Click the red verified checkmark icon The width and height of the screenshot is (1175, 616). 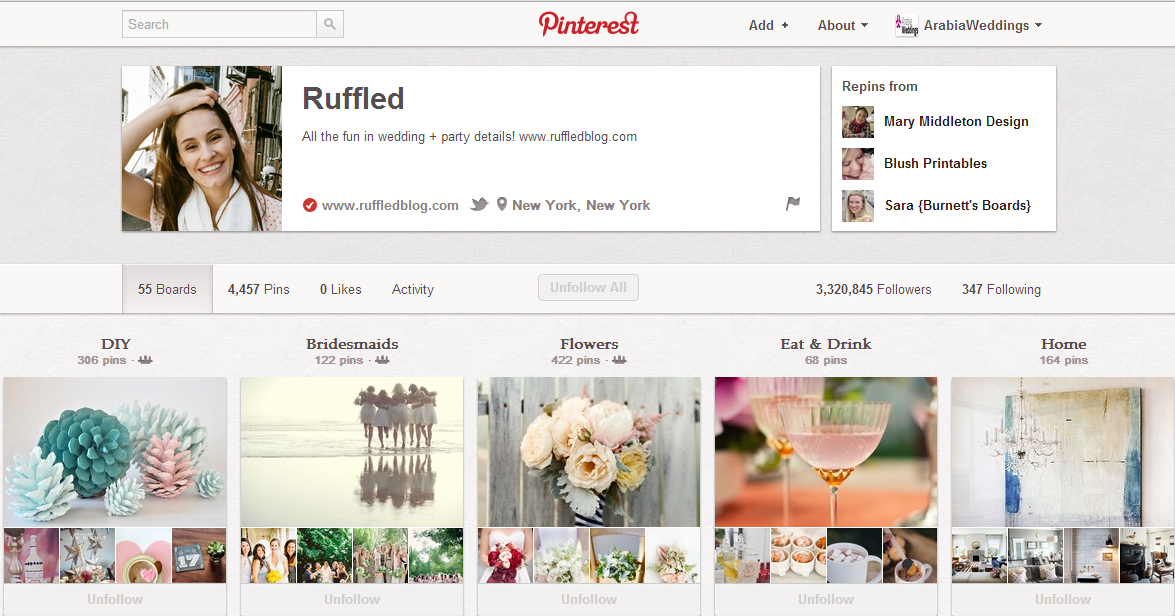tap(309, 205)
